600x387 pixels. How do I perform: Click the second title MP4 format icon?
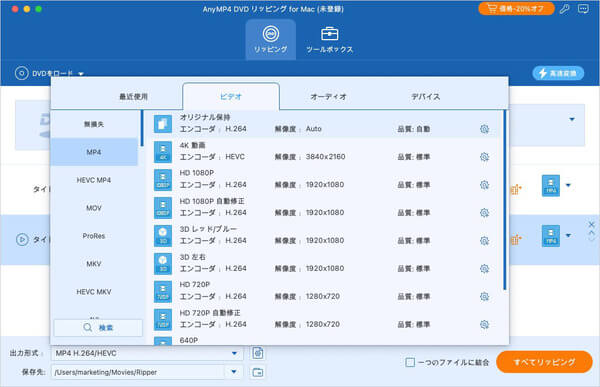coord(551,236)
